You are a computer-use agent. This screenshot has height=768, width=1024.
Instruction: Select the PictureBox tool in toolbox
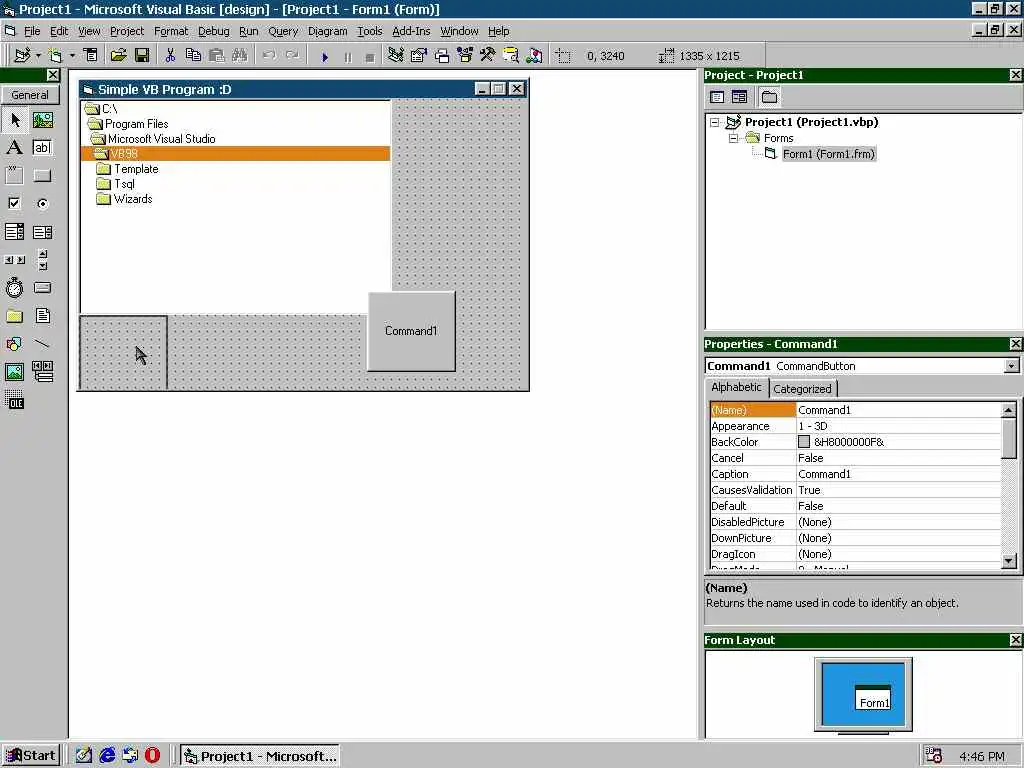pyautogui.click(x=42, y=120)
